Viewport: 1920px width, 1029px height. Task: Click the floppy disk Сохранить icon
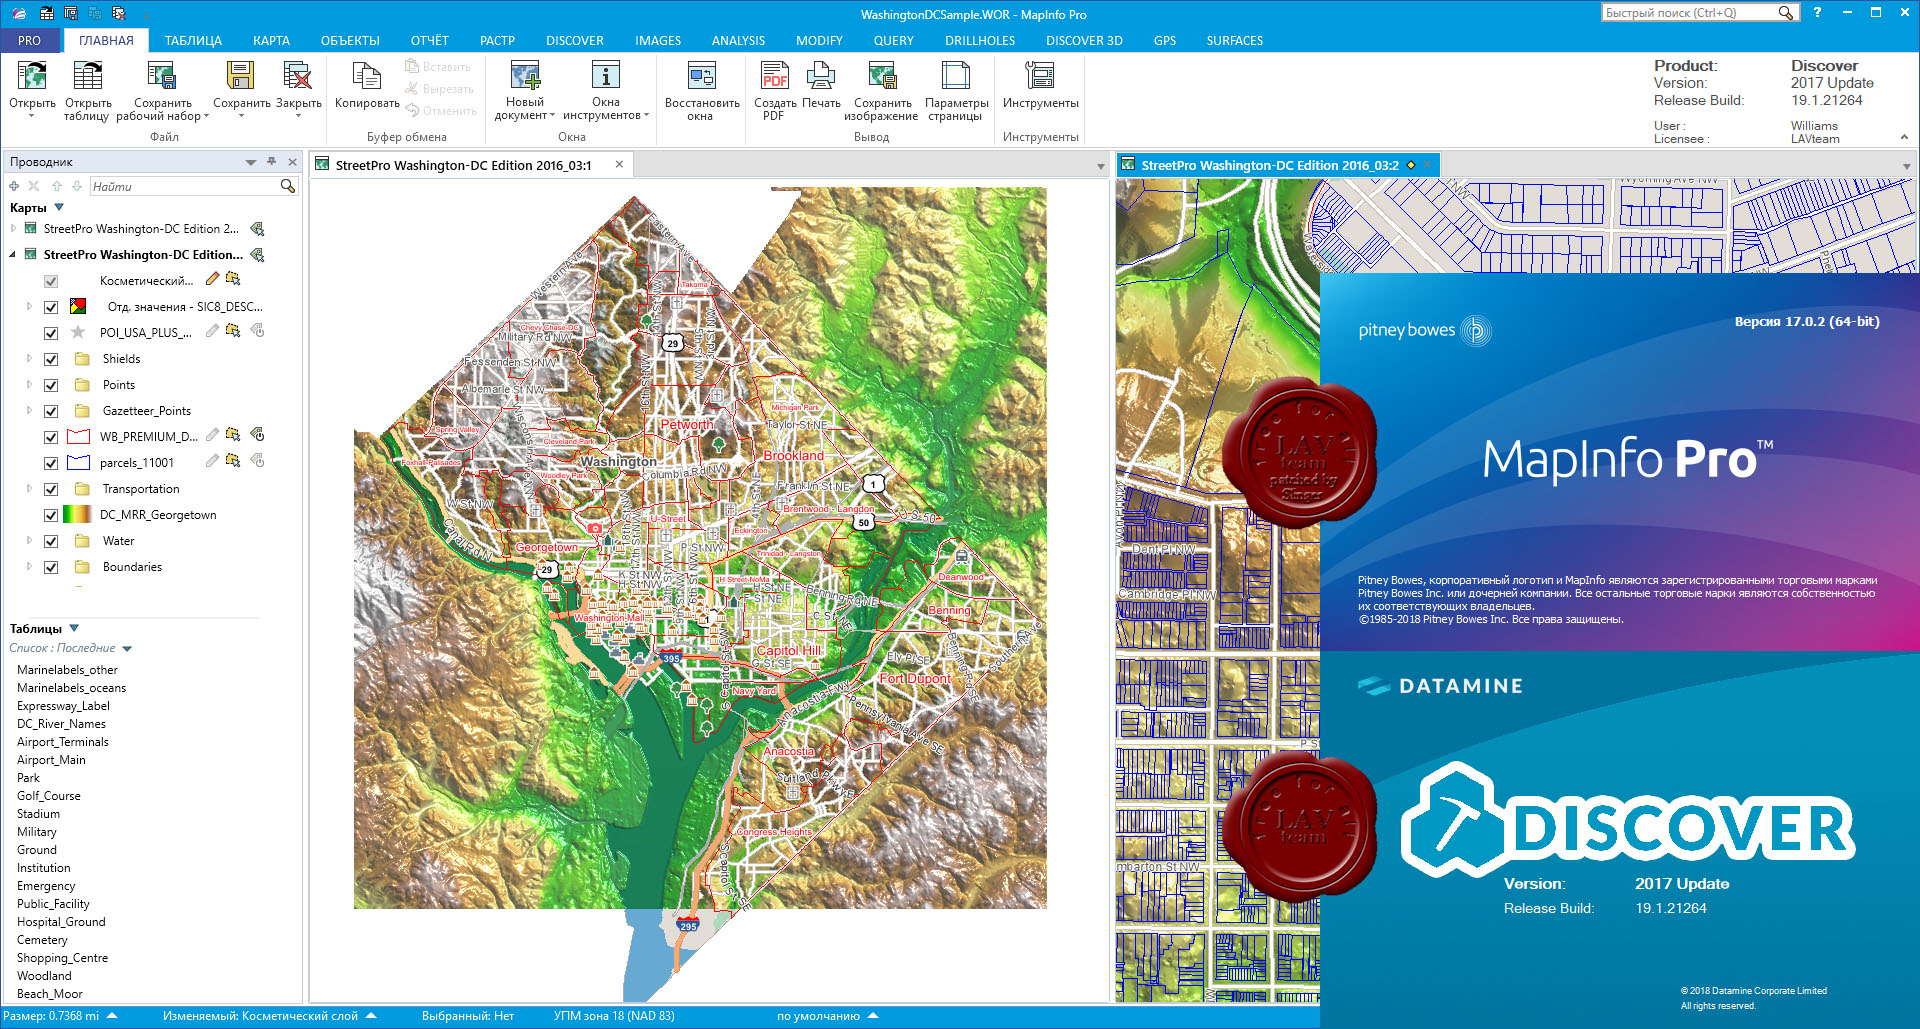(x=240, y=75)
